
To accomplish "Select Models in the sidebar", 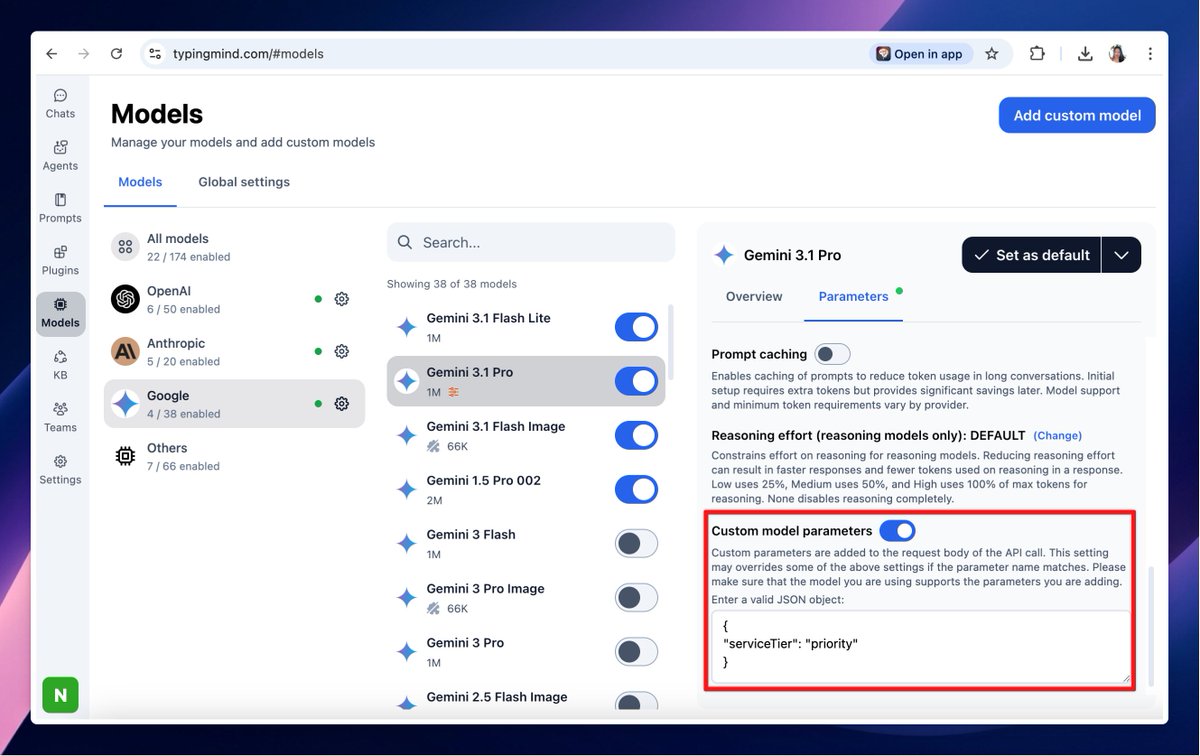I will click(60, 313).
